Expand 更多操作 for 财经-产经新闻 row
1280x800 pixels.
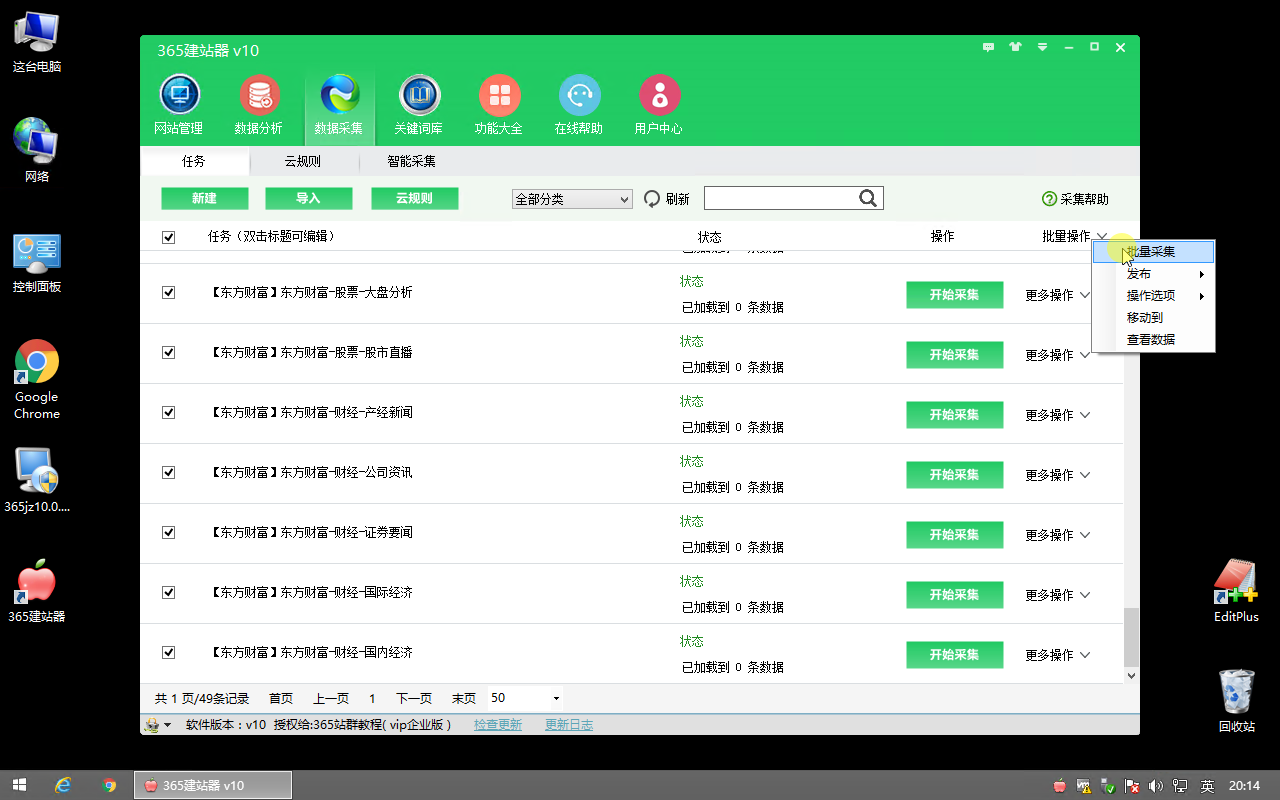pyautogui.click(x=1057, y=415)
